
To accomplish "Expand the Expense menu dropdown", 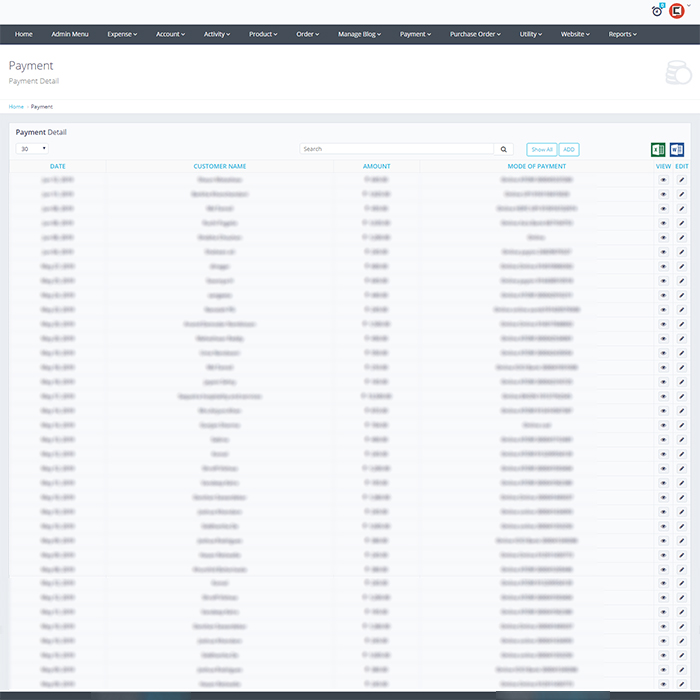I will pos(123,34).
